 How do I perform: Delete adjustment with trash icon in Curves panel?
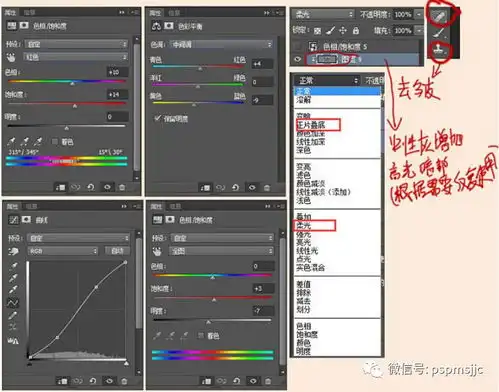[124, 381]
